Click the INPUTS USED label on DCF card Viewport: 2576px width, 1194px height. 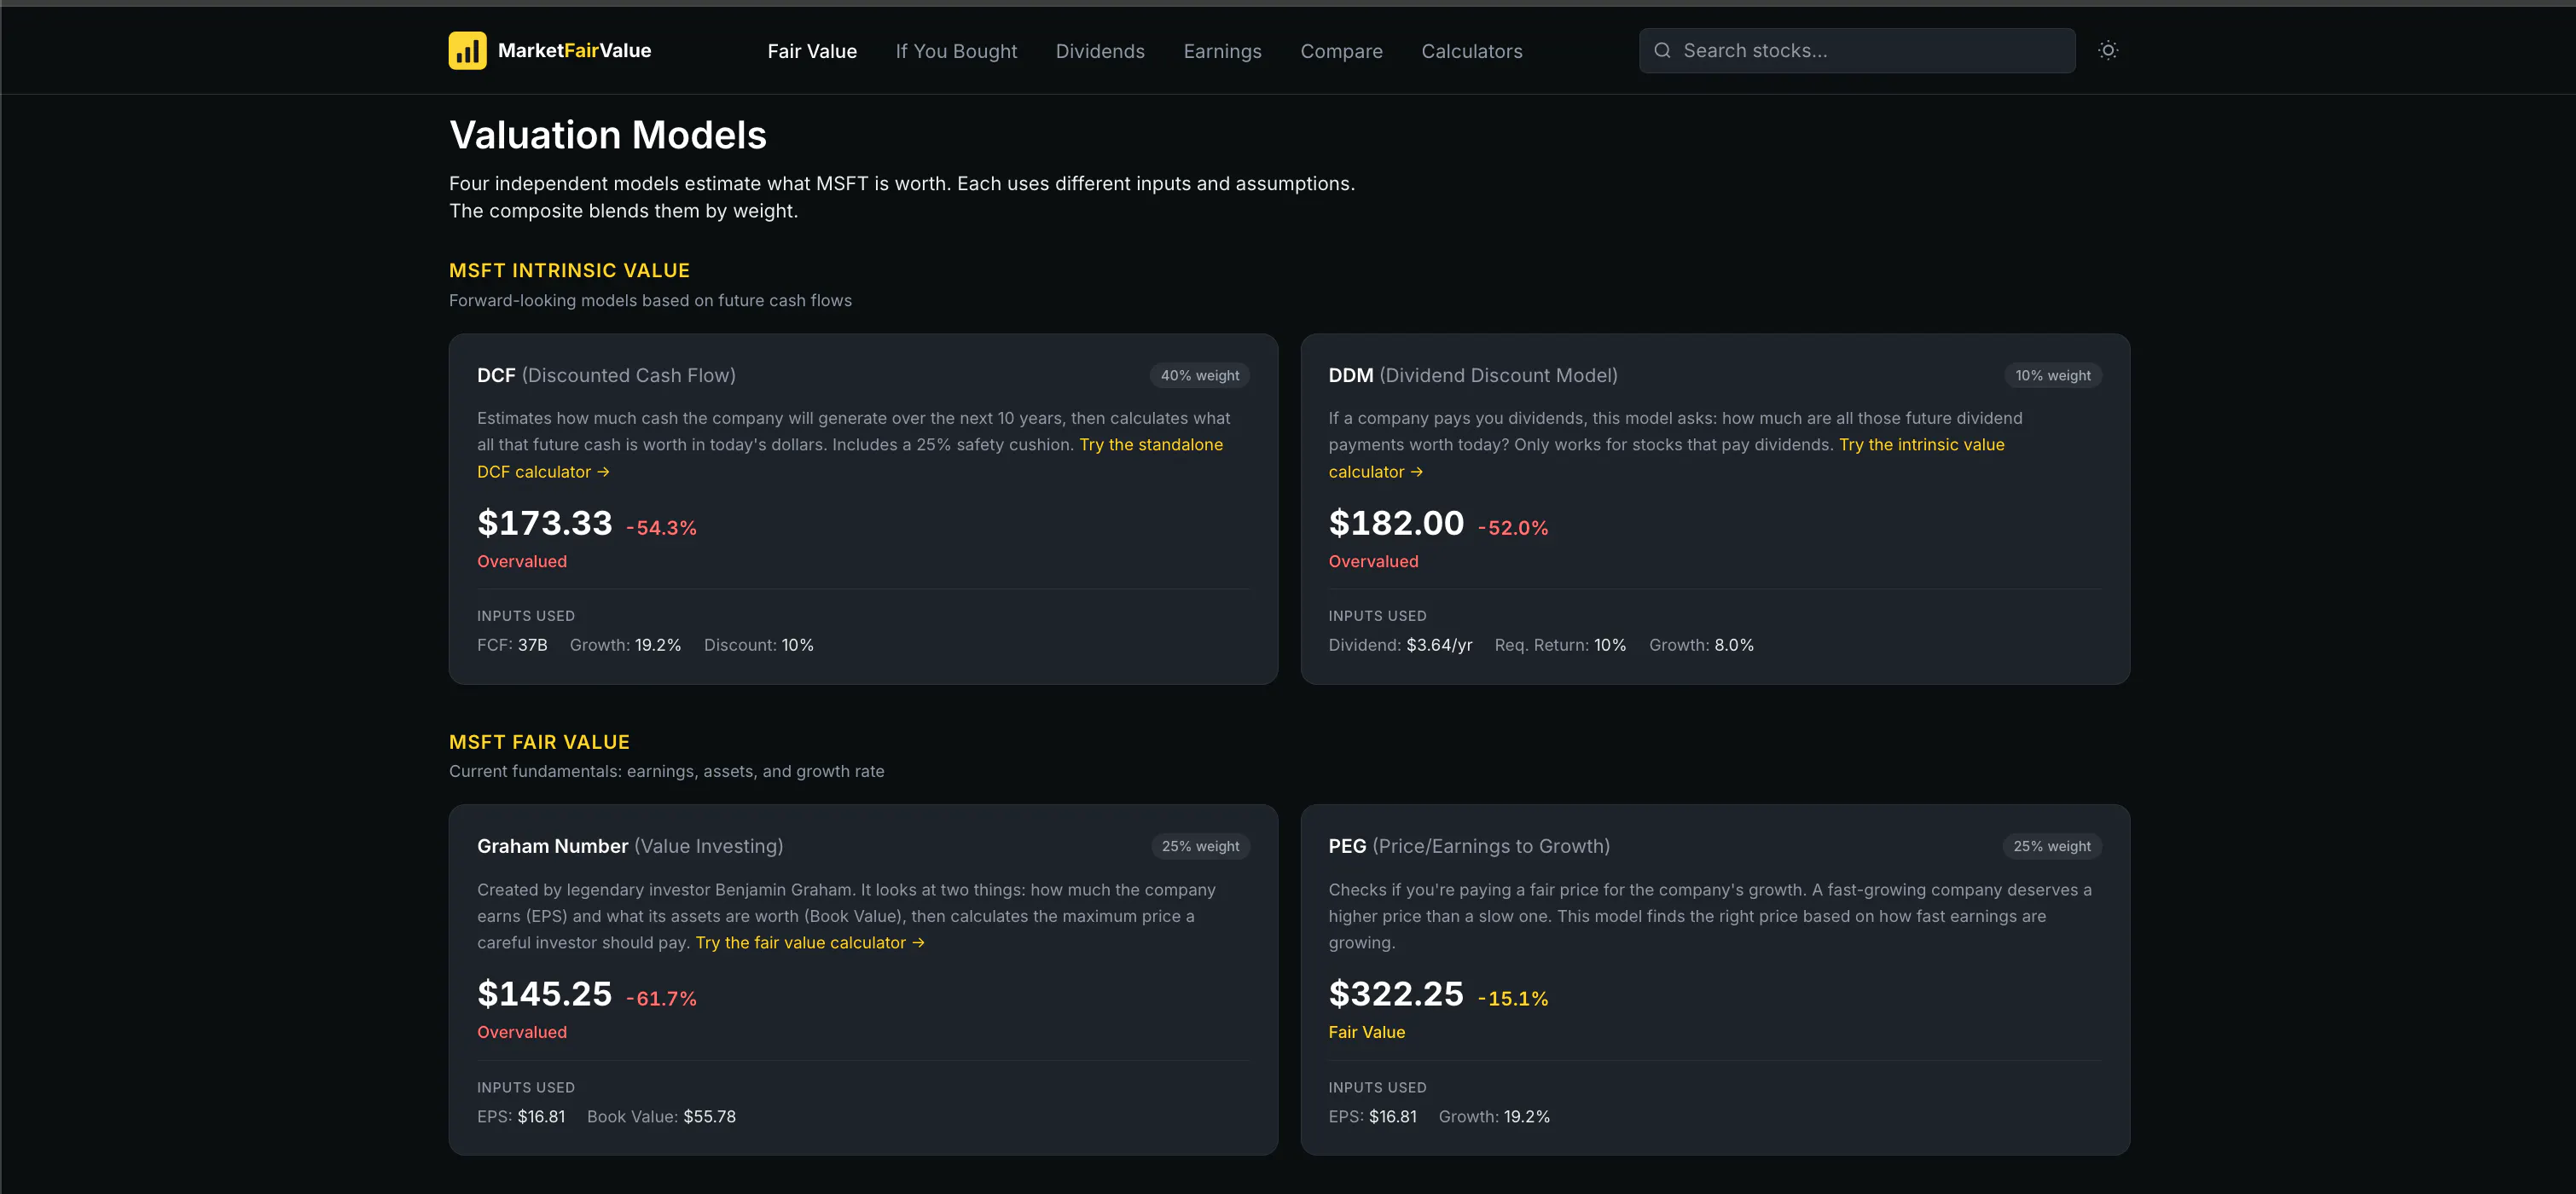click(x=526, y=616)
